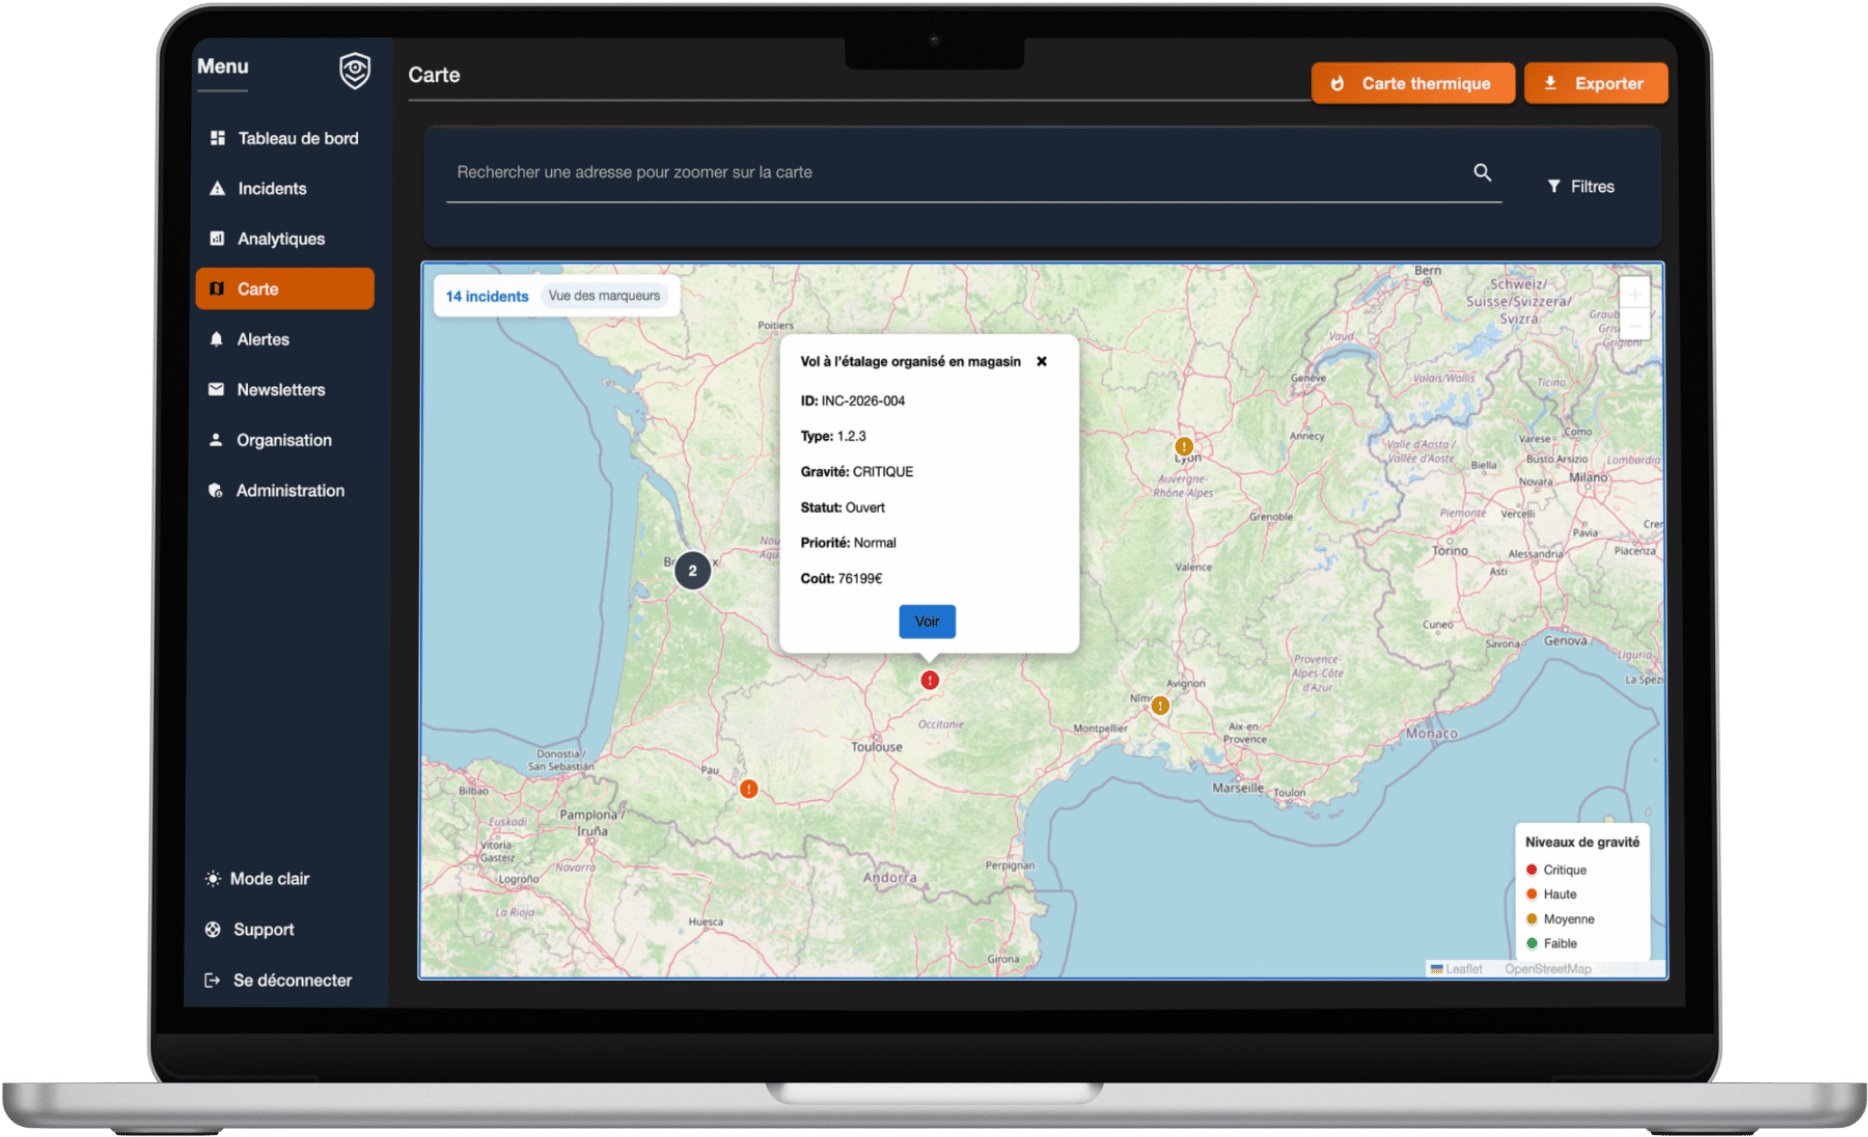Viewport: 1868px width, 1137px height.
Task: Open Incidents in the sidebar menu
Action: (x=271, y=189)
